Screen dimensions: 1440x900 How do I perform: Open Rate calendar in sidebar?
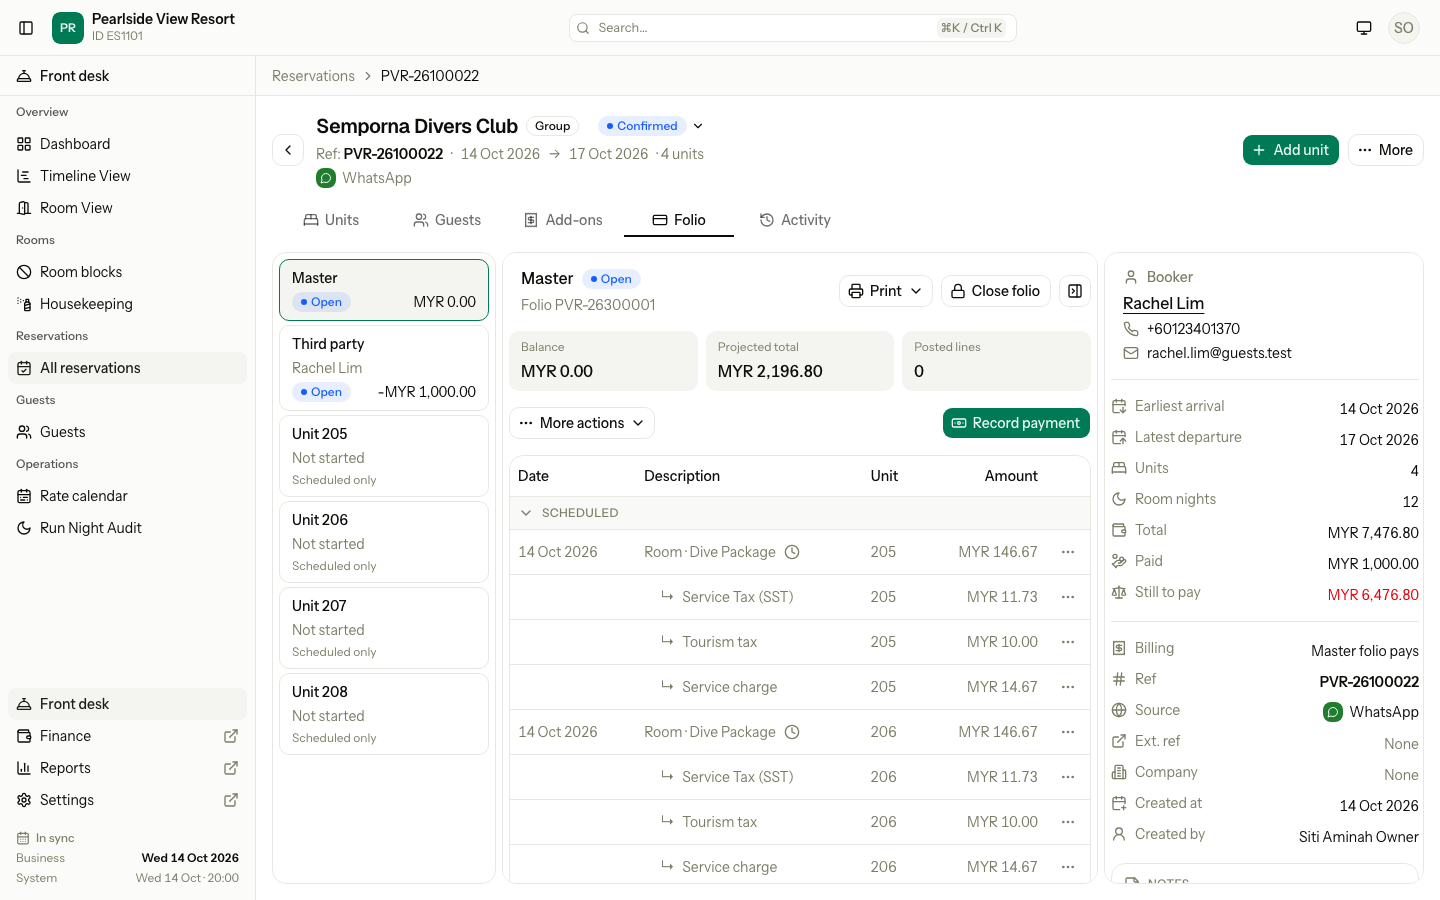(x=128, y=496)
